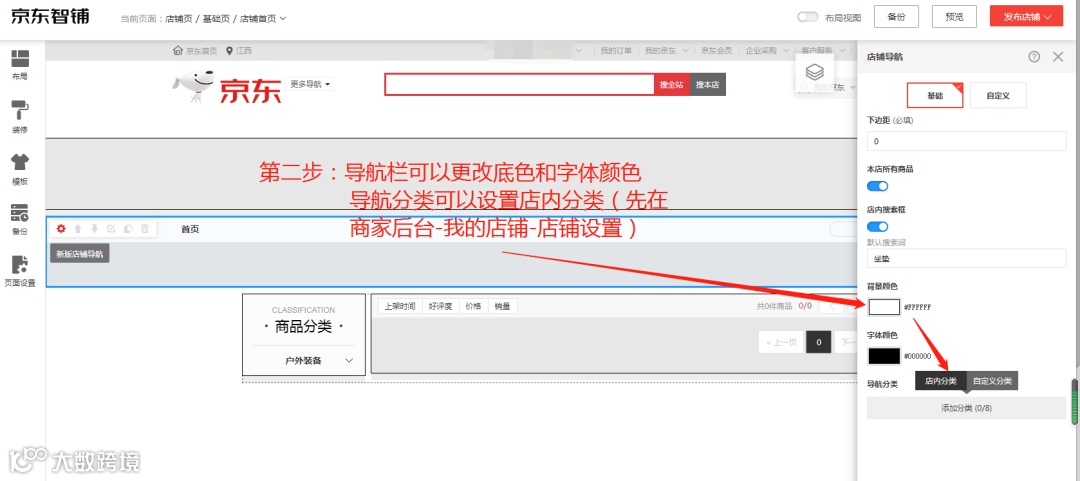The image size is (1080, 481).
Task: Switch to the 店内分类 tab
Action: (940, 380)
